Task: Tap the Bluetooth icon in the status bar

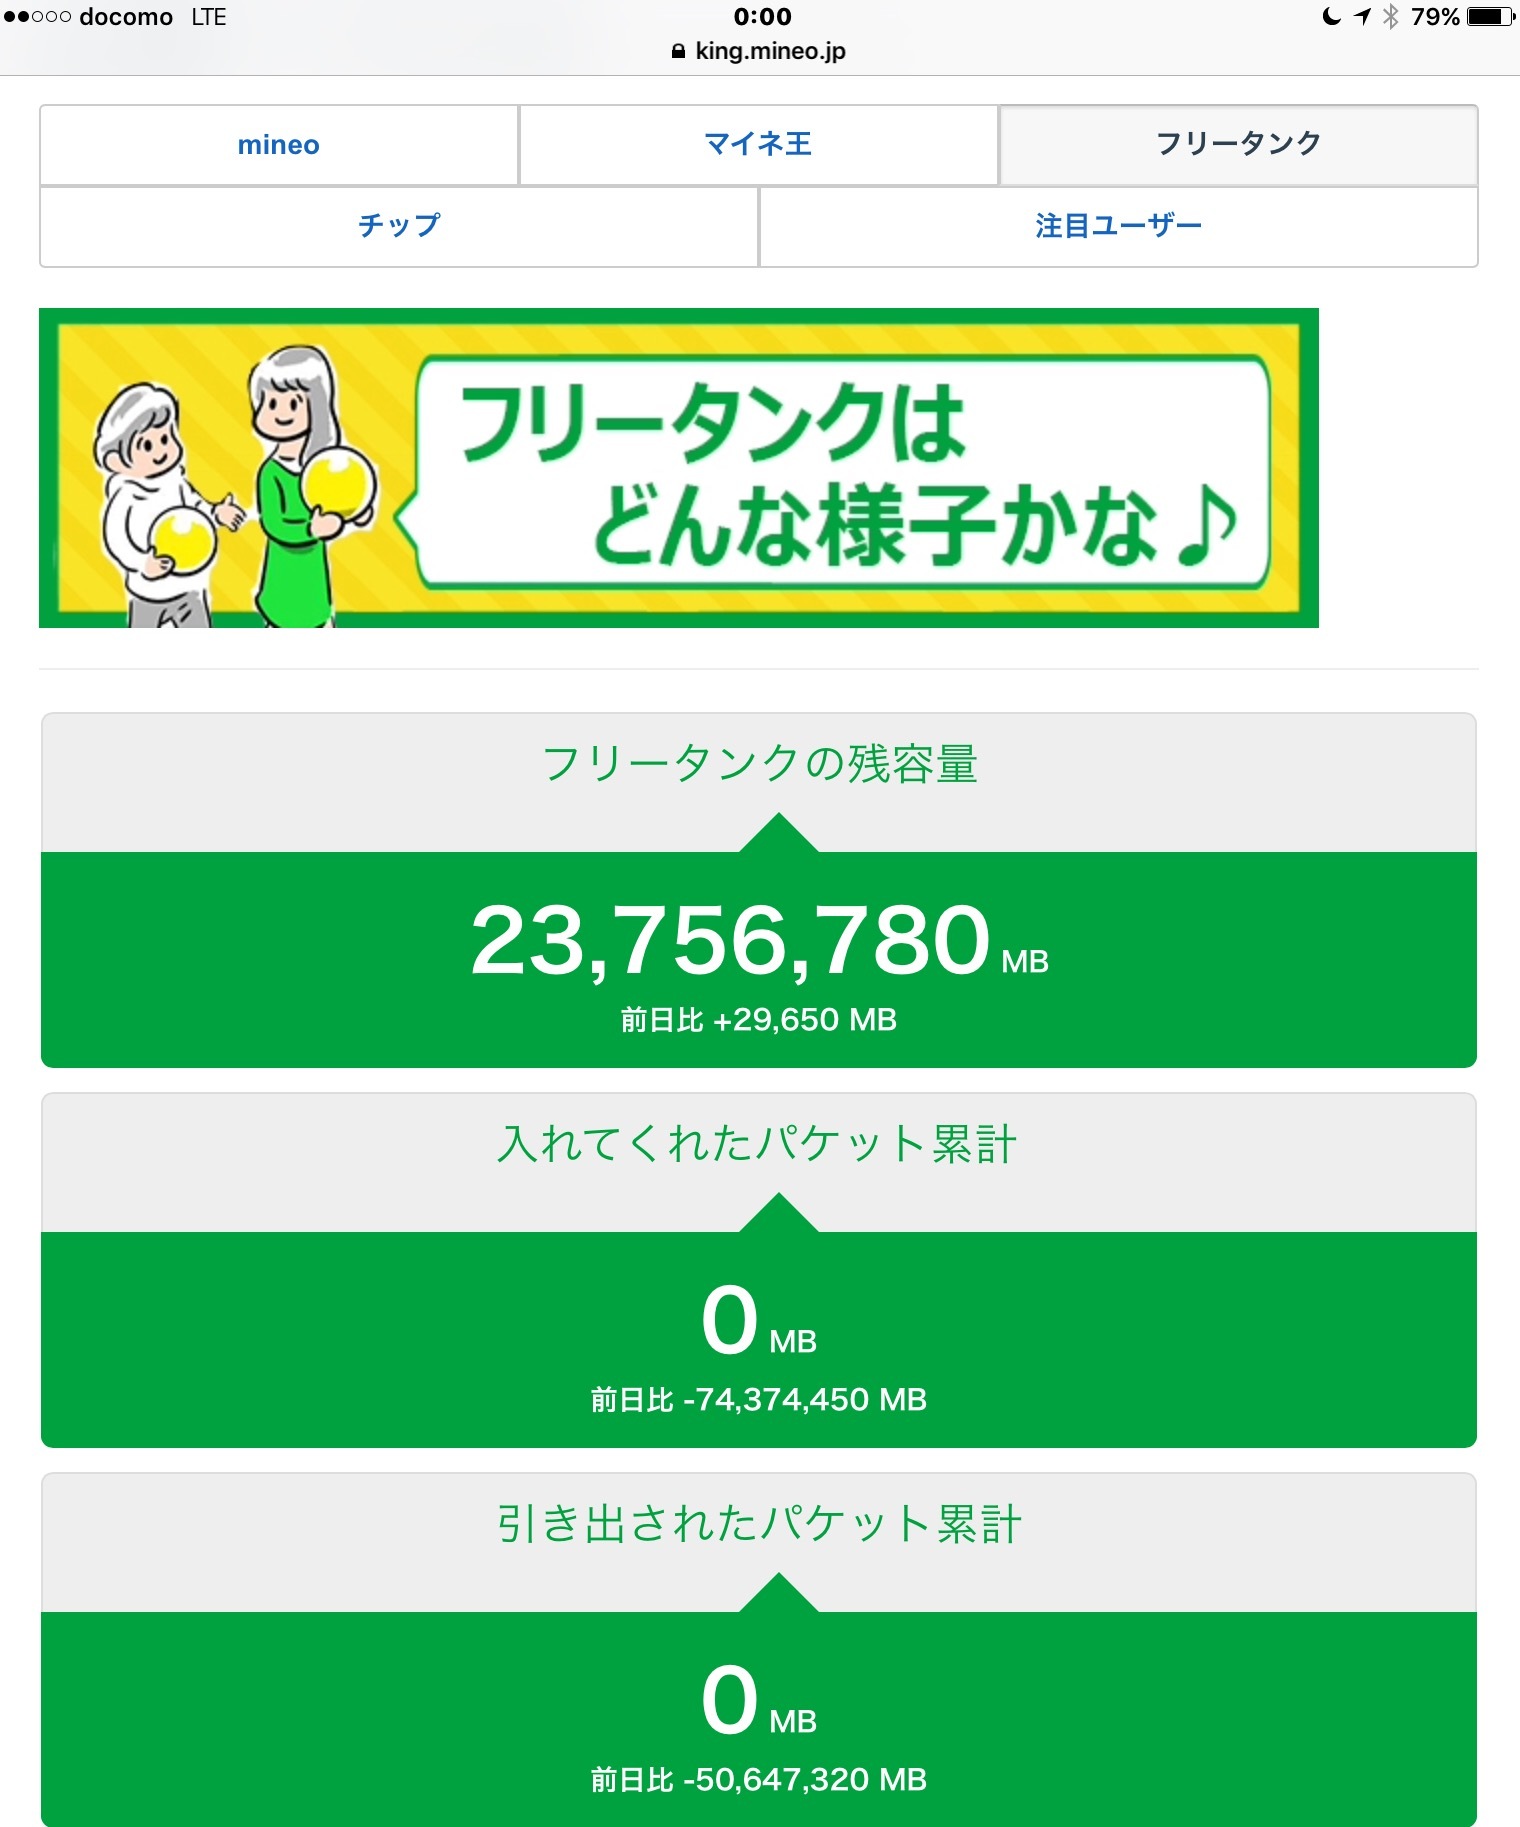Action: 1390,17
